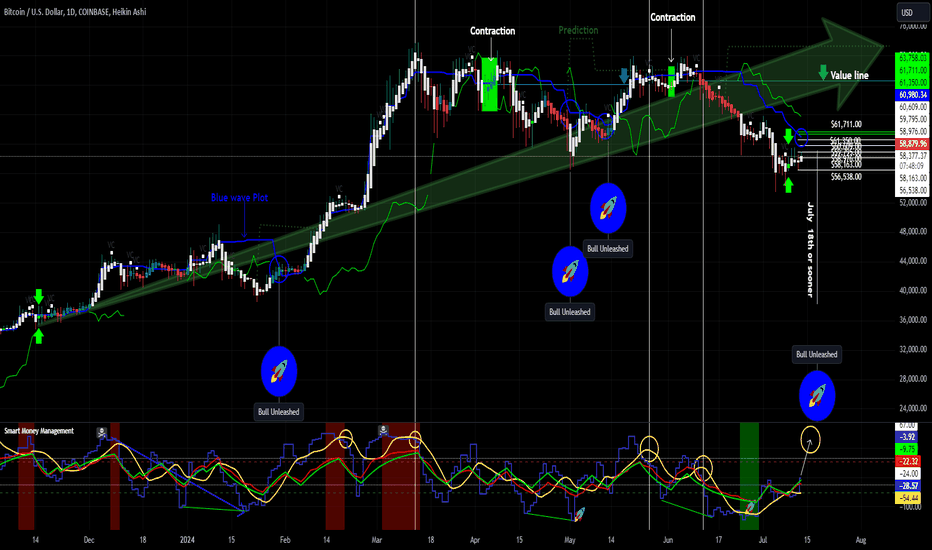This screenshot has width=932, height=550.
Task: Click the red 58,879.96 current price label
Action: [x=913, y=144]
